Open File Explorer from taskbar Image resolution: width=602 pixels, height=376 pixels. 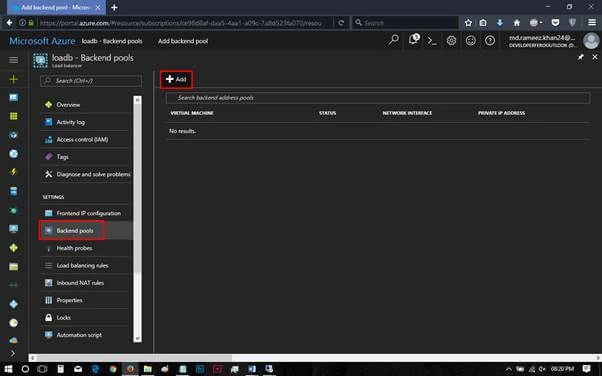pyautogui.click(x=148, y=369)
